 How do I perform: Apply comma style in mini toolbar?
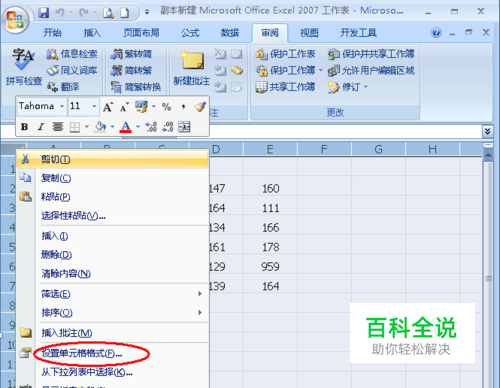point(183,107)
